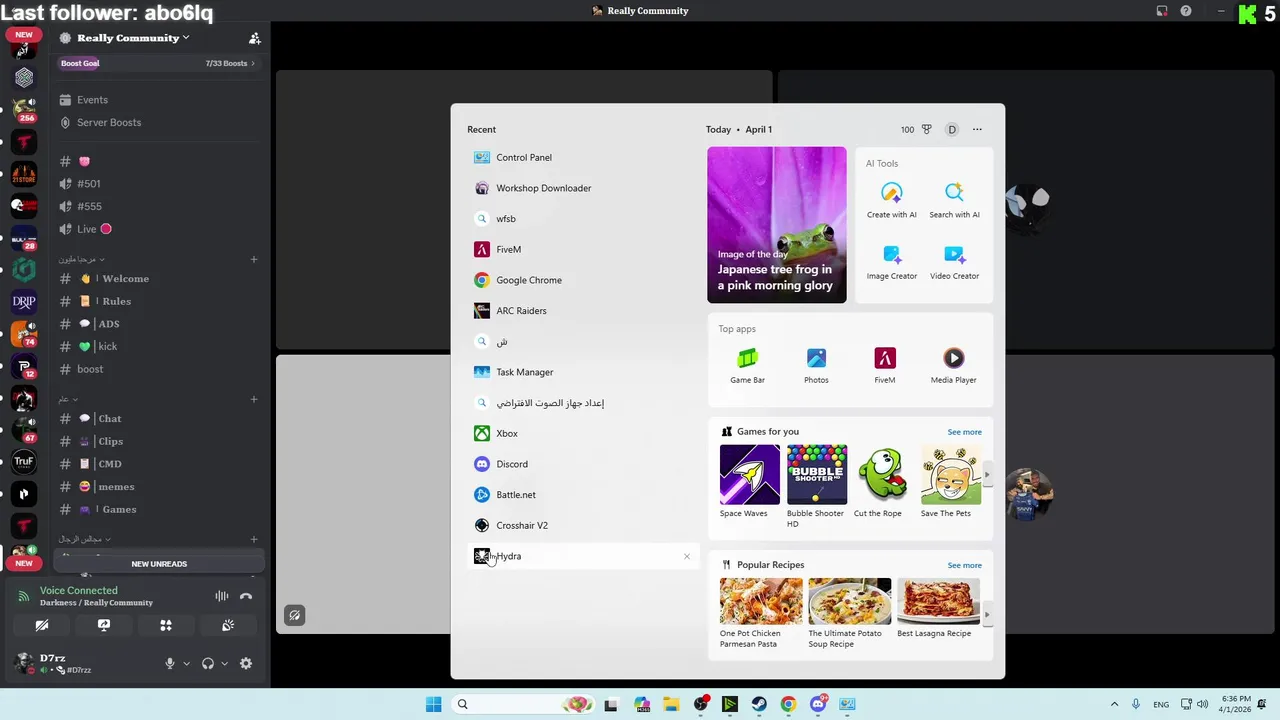Open Google Chrome from Recent list
Viewport: 1280px width, 720px height.
[582, 280]
